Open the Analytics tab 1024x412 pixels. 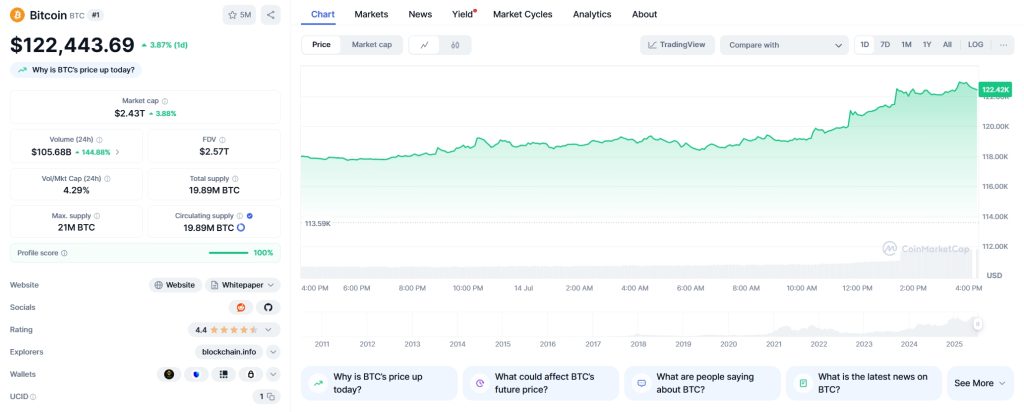[x=592, y=14]
